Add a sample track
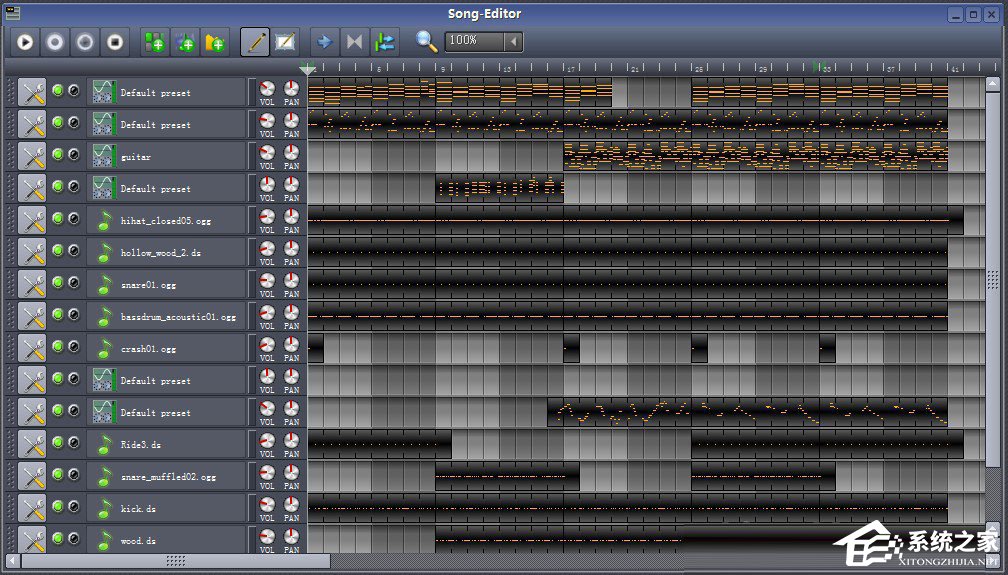The width and height of the screenshot is (1008, 575). [185, 42]
